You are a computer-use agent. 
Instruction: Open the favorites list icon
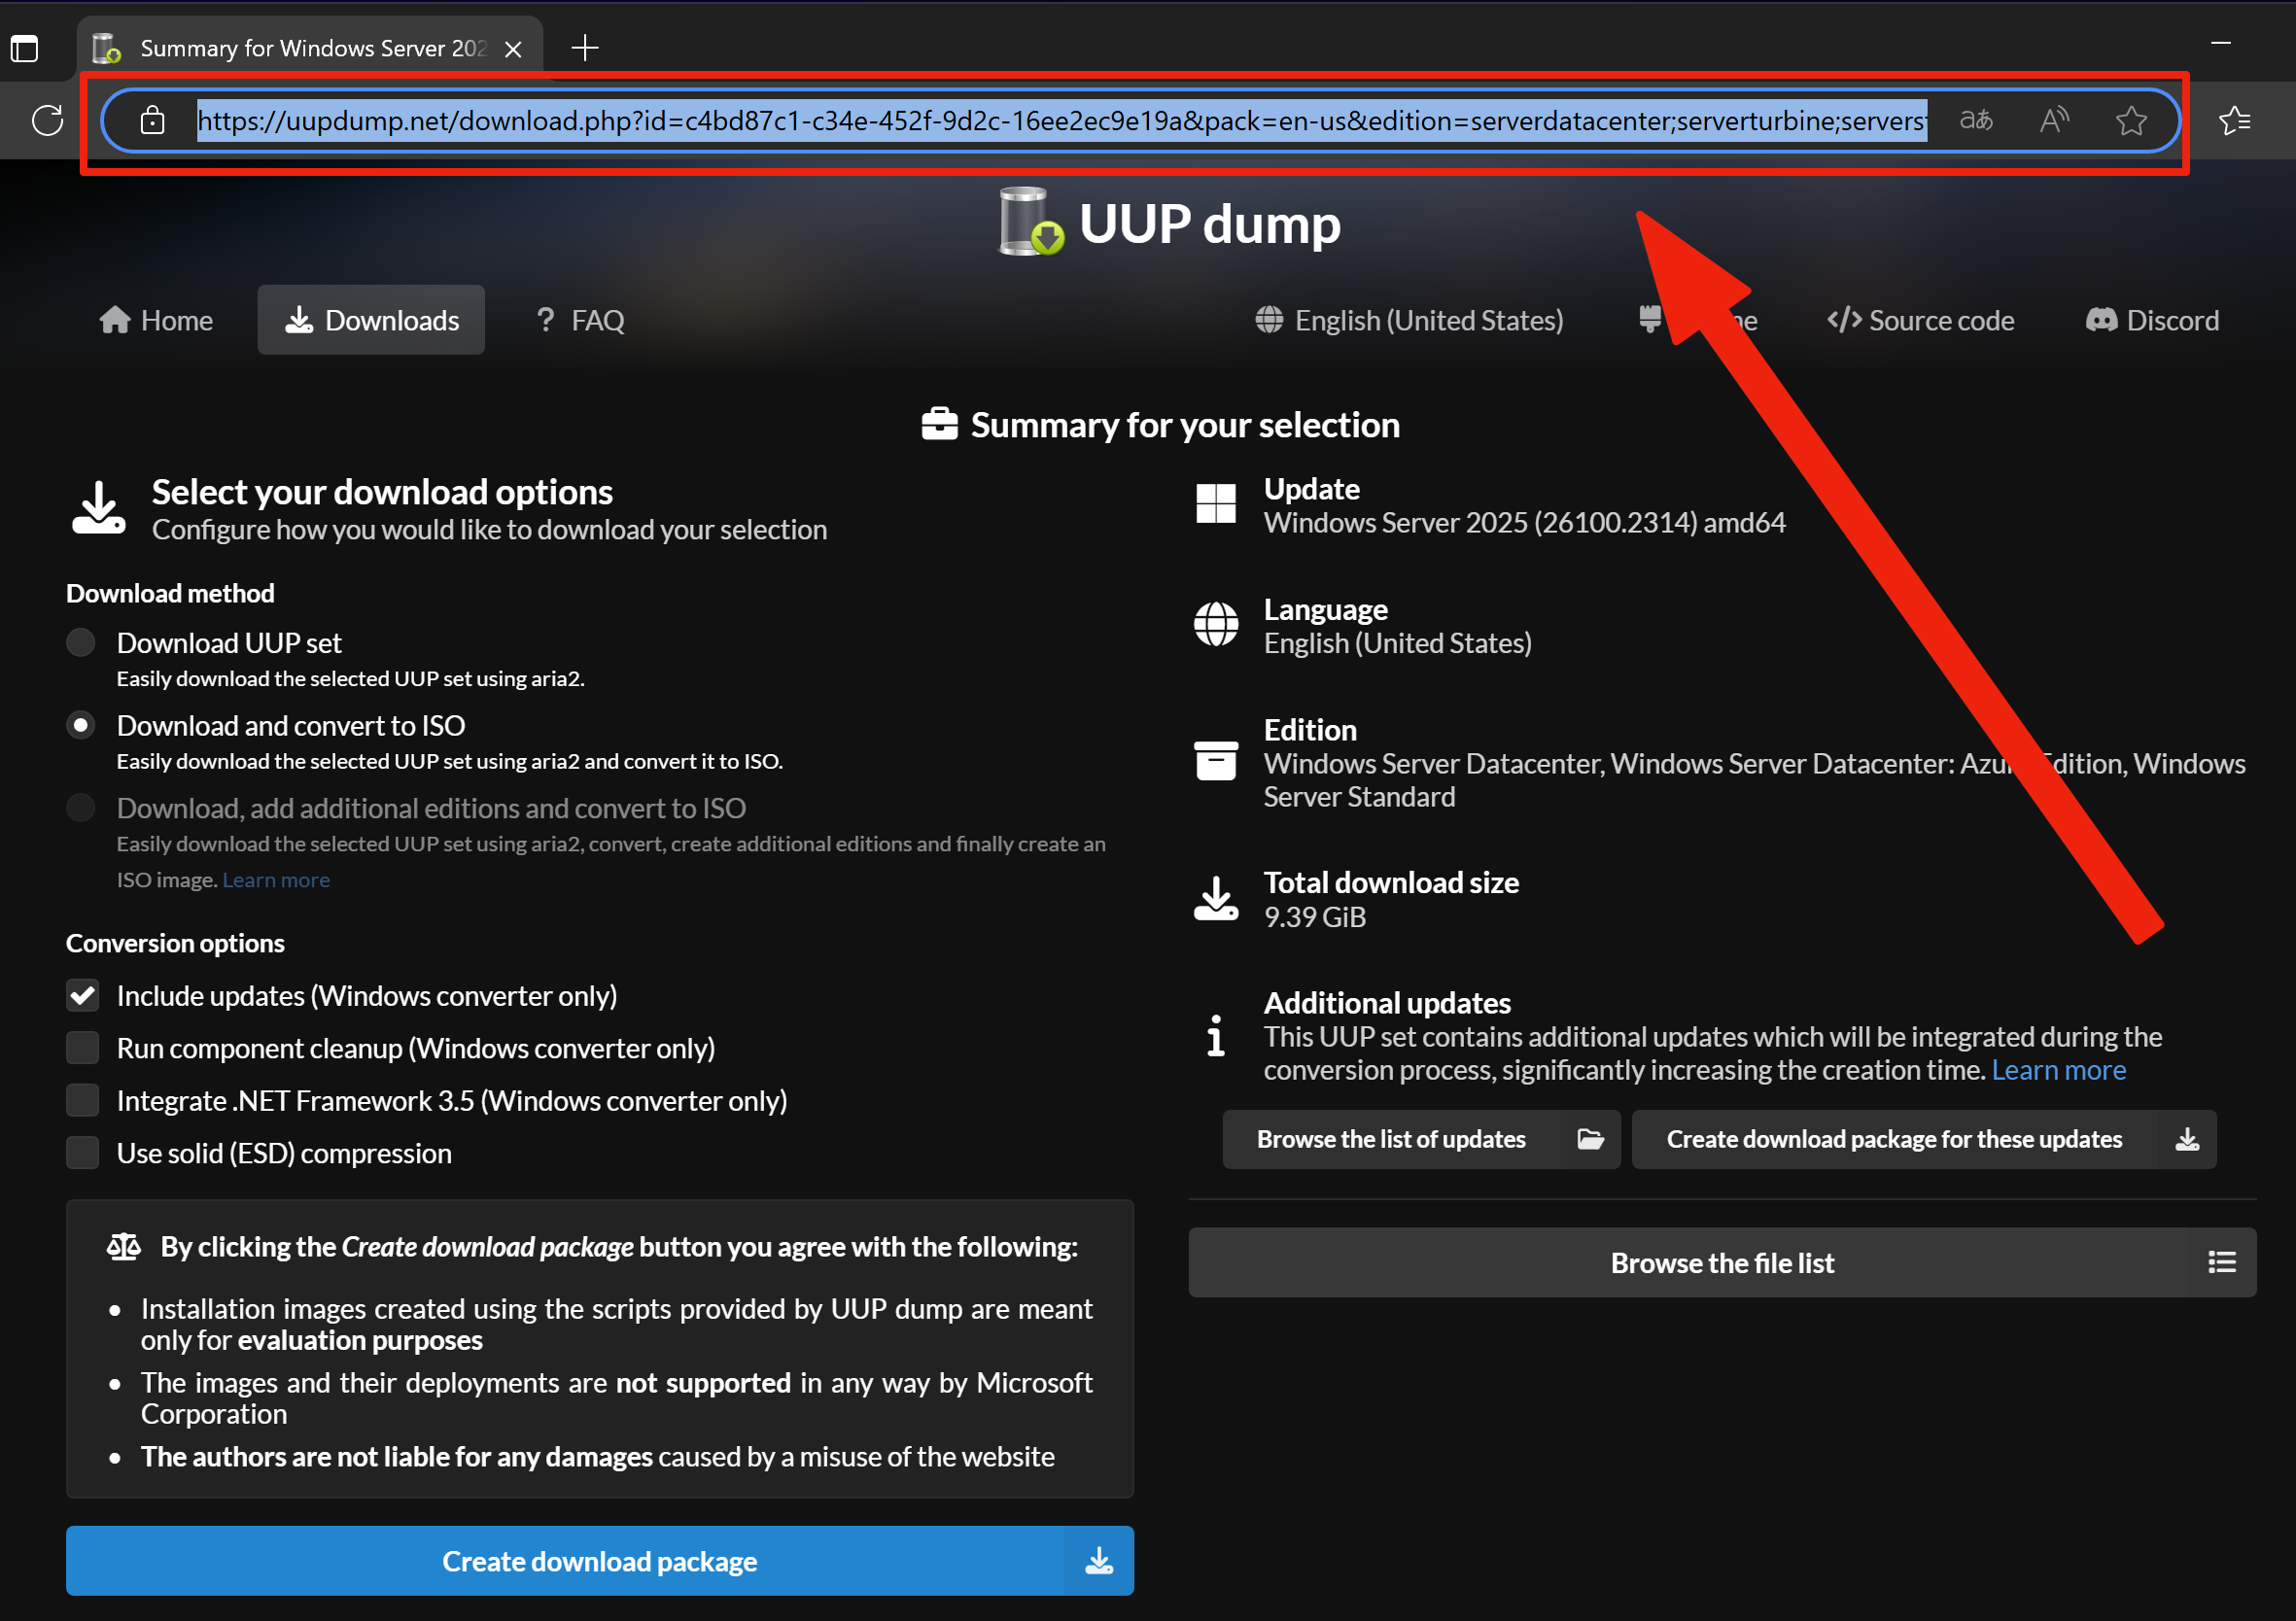[2234, 121]
